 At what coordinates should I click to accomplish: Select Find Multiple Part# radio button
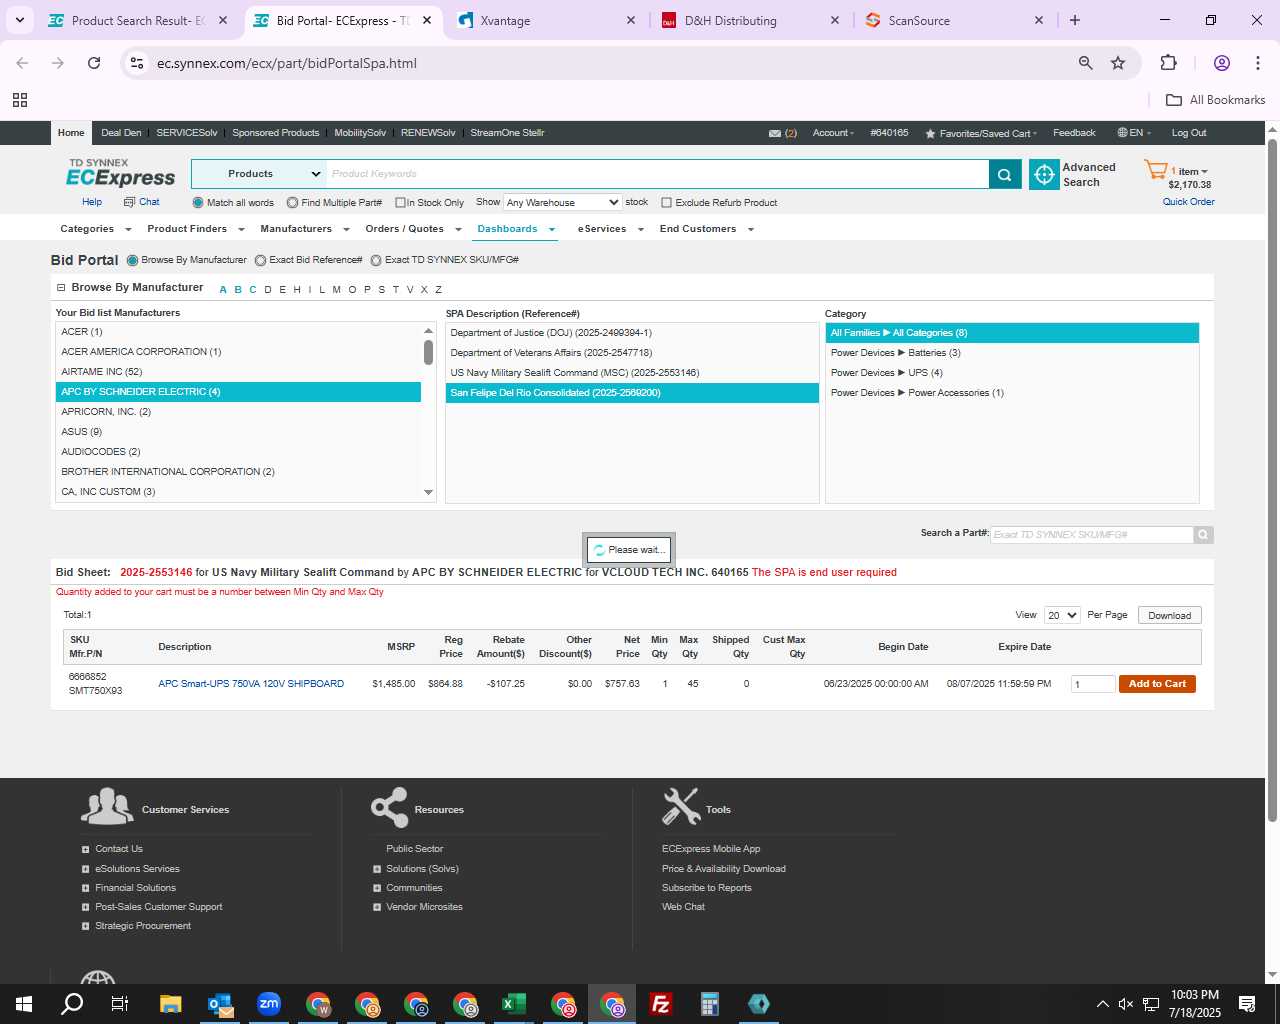coord(292,202)
